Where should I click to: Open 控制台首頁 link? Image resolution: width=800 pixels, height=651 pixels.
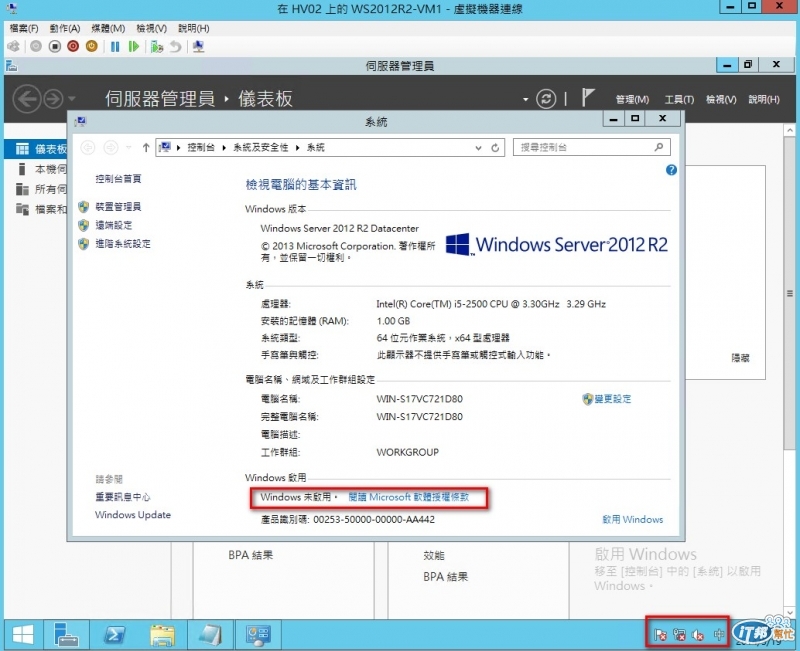pyautogui.click(x=118, y=179)
